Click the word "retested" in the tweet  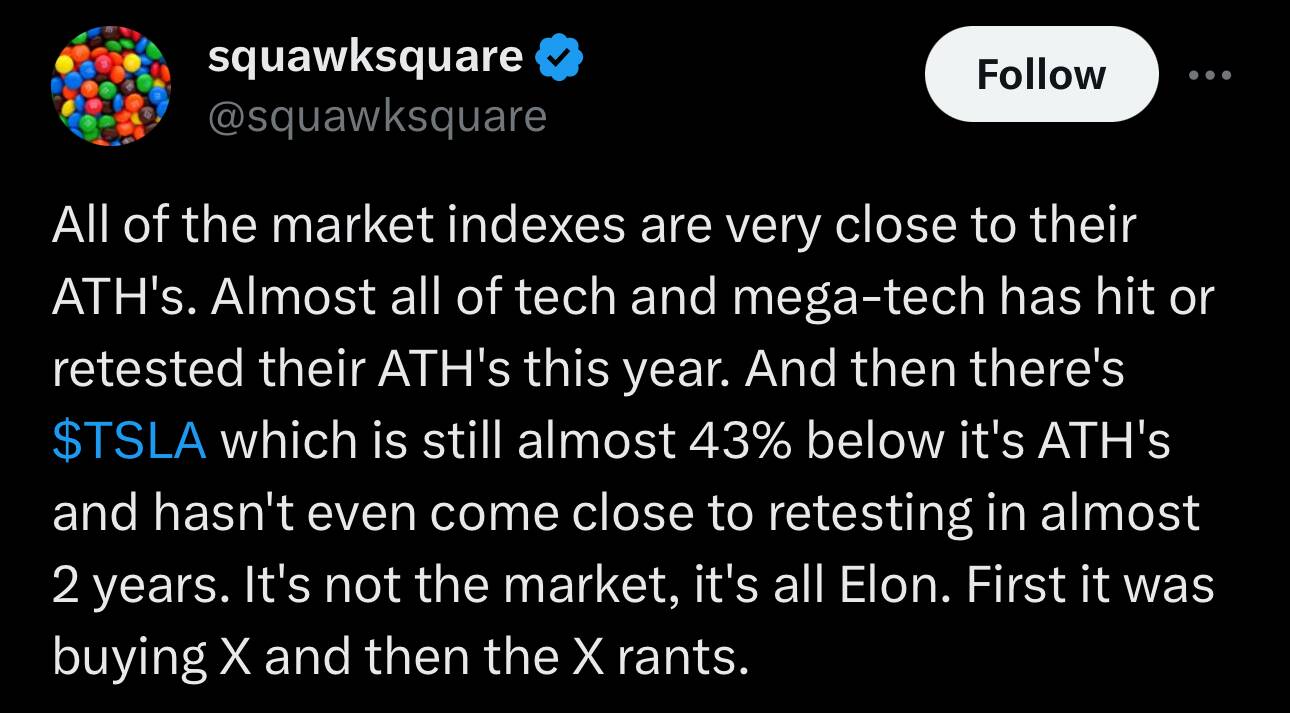coord(143,370)
